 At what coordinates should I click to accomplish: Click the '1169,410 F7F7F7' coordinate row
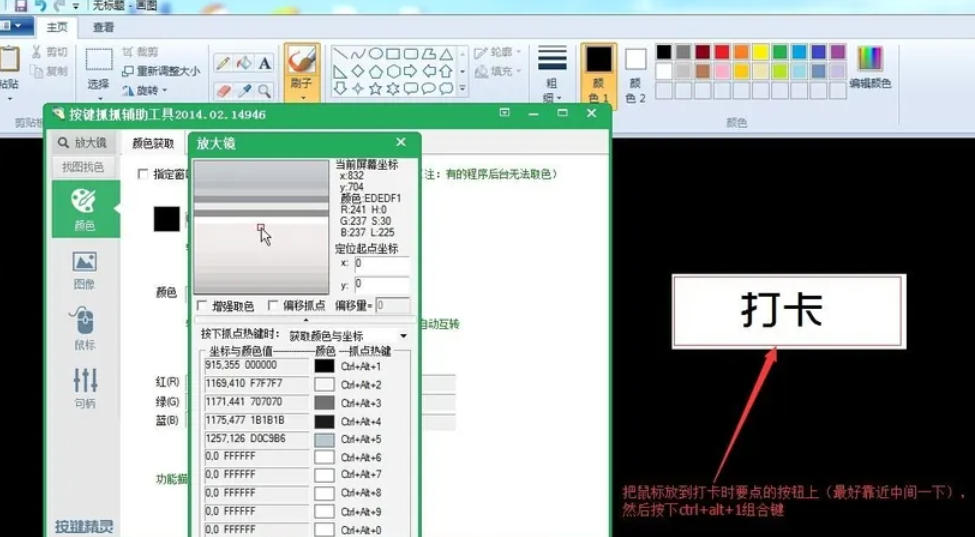pyautogui.click(x=257, y=384)
